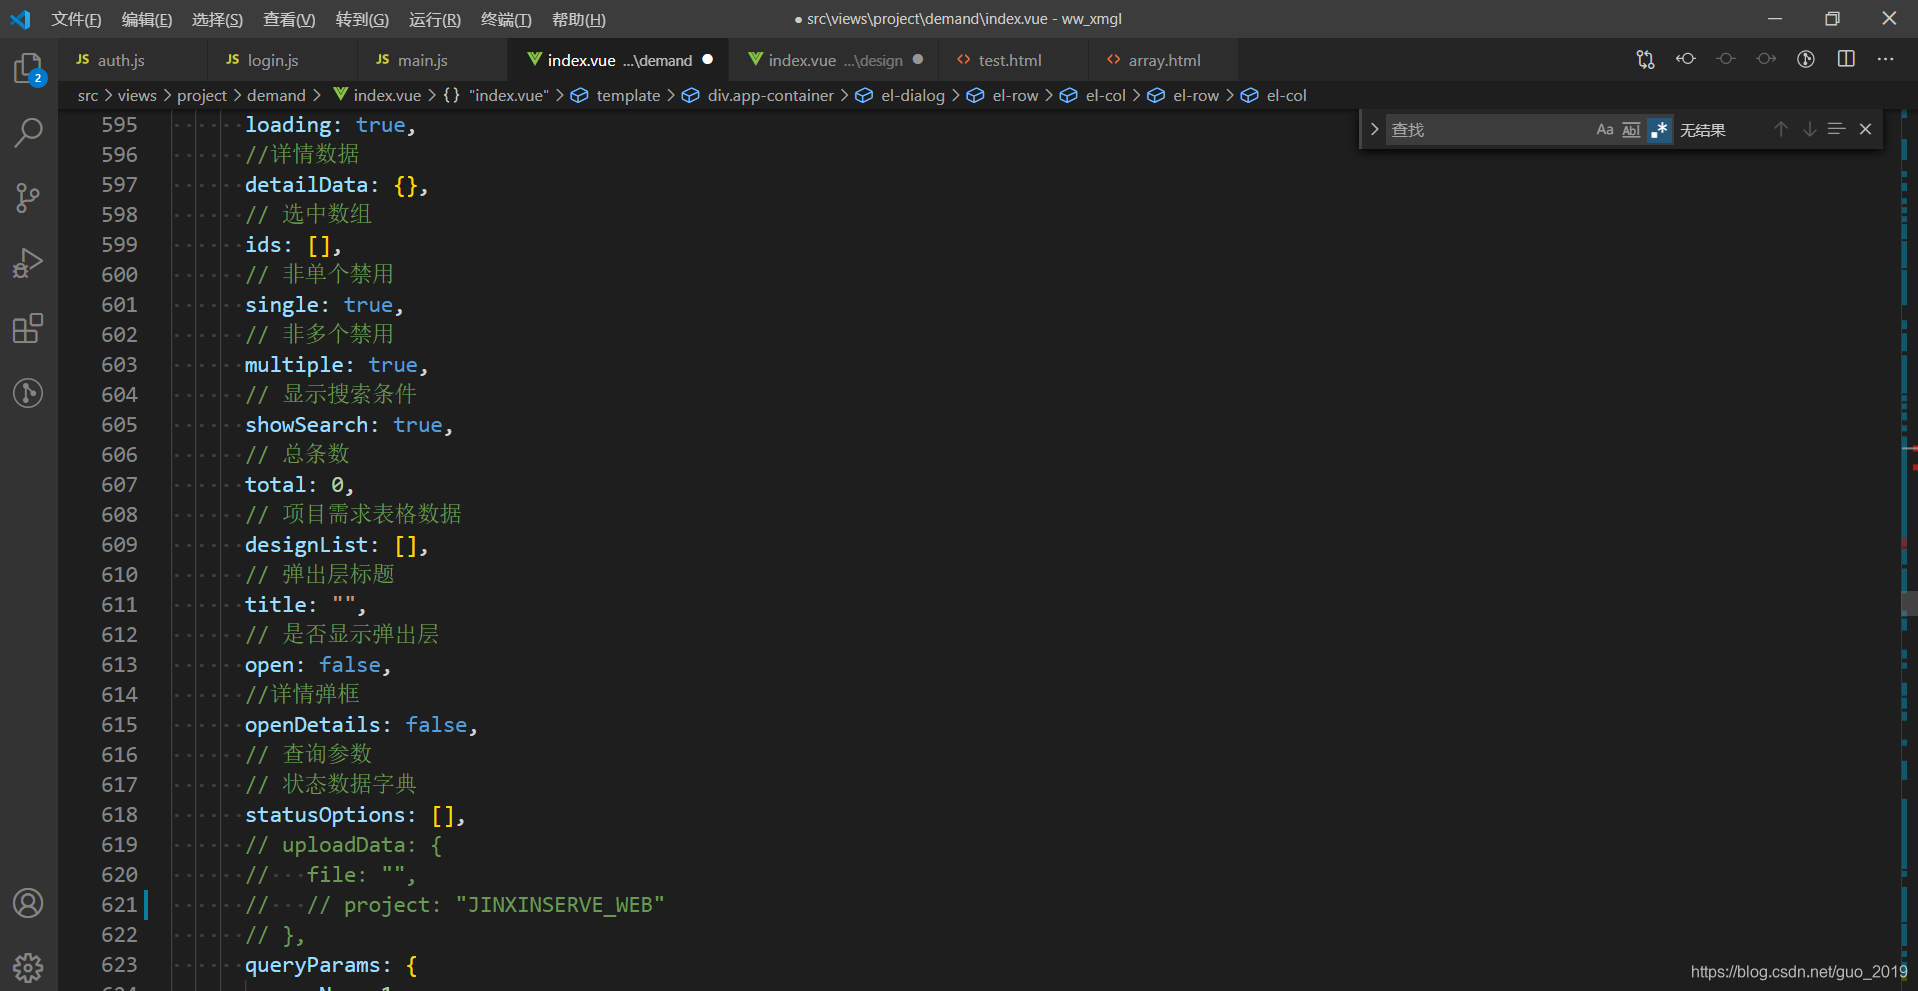Click line number 621 in gutter
This screenshot has height=991, width=1918.
(119, 905)
